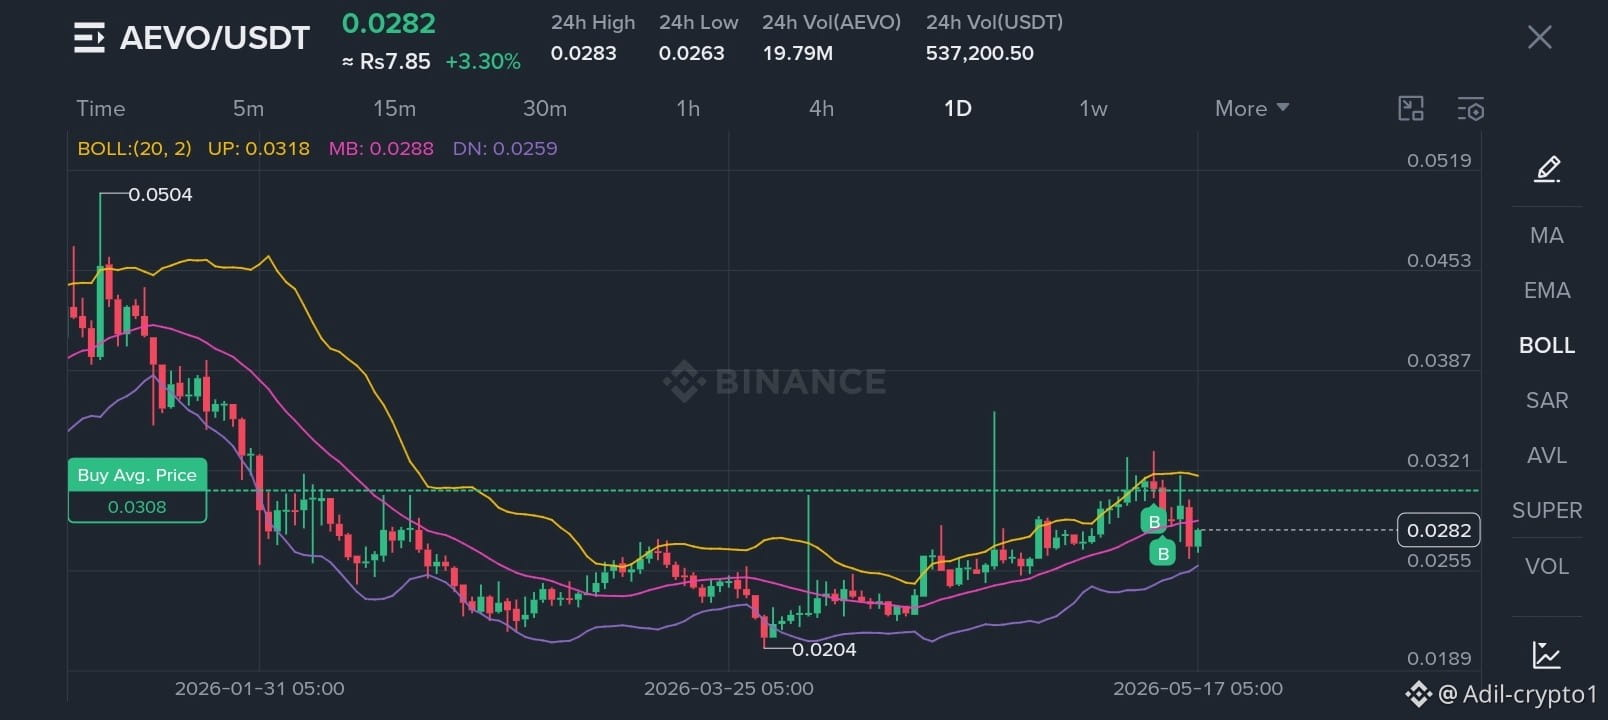Open the chart settings icon in the timeframe bar
Image resolution: width=1608 pixels, height=720 pixels.
1470,108
